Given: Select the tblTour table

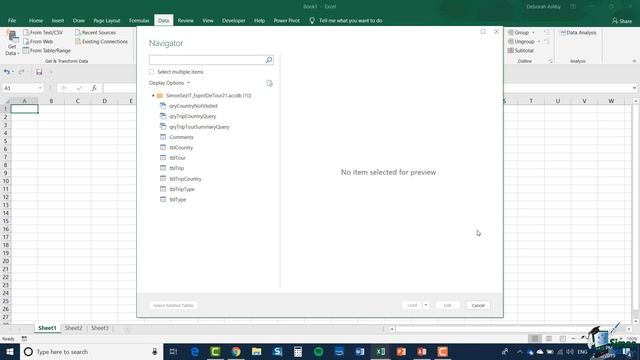Looking at the screenshot, I should 177,158.
